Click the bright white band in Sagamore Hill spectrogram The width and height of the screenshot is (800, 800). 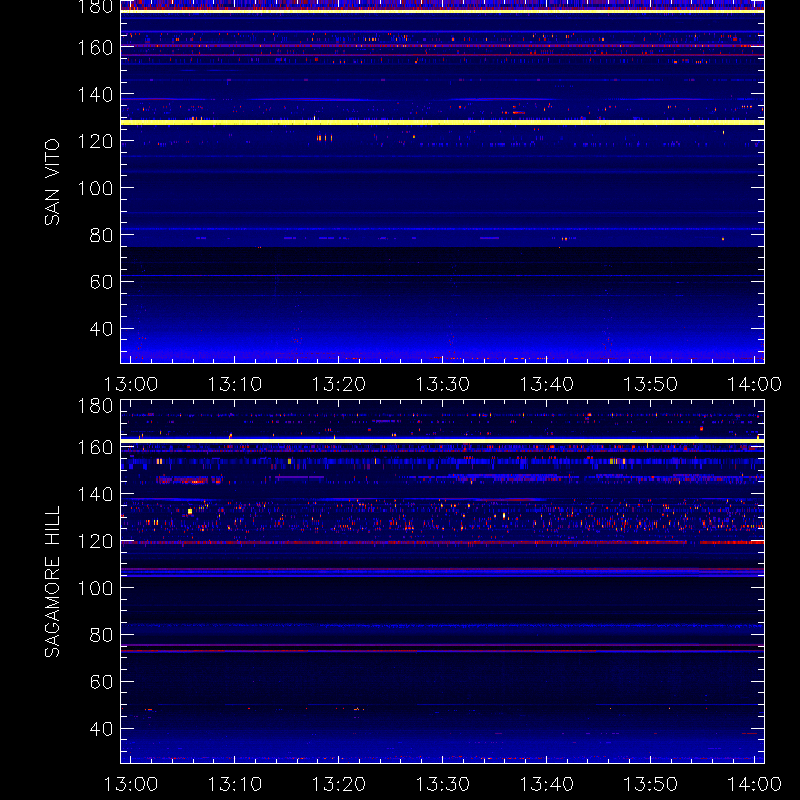[x=442, y=440]
